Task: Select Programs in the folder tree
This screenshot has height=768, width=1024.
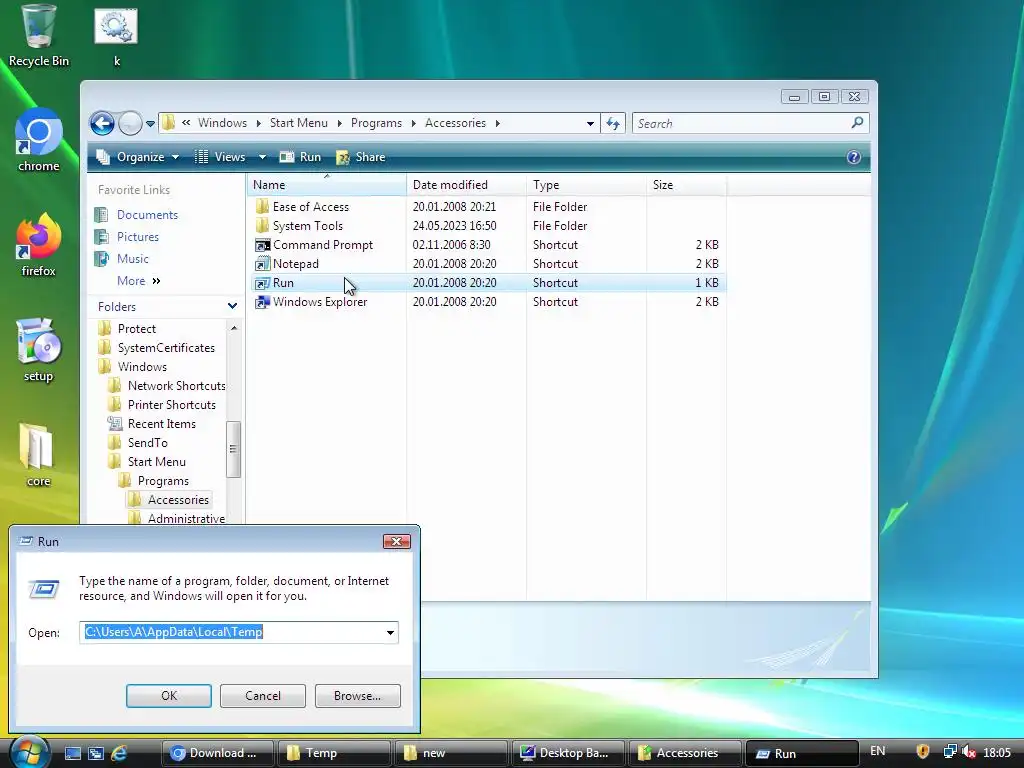Action: pos(163,480)
